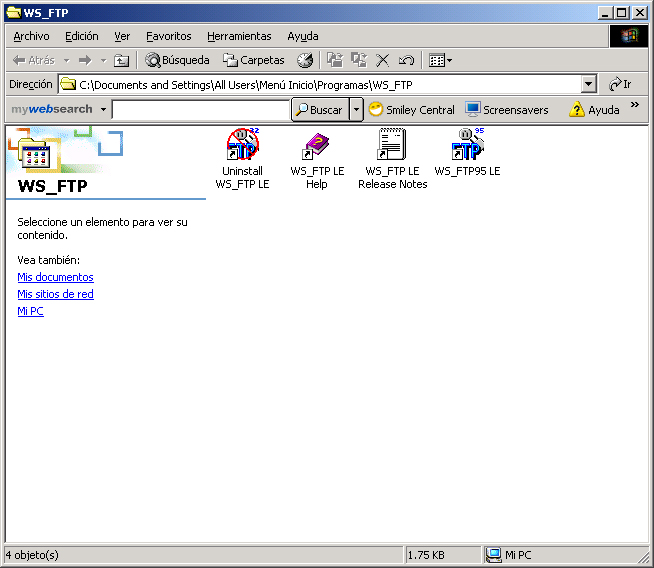Open Smiley Central in toolbar

(412, 110)
